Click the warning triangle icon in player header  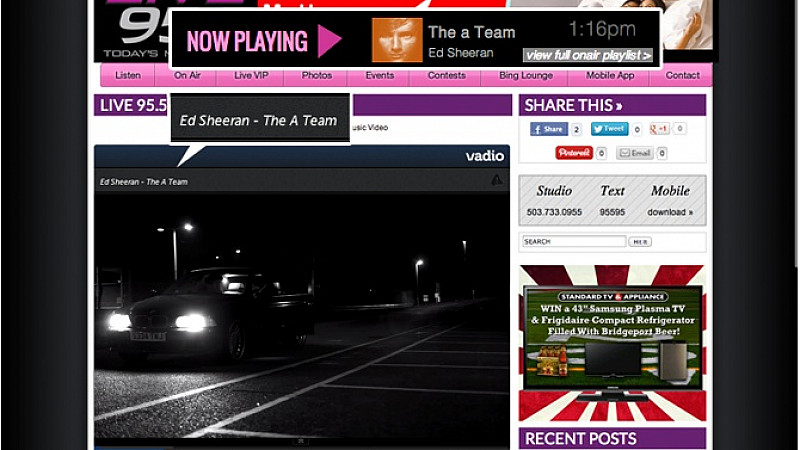coord(496,180)
